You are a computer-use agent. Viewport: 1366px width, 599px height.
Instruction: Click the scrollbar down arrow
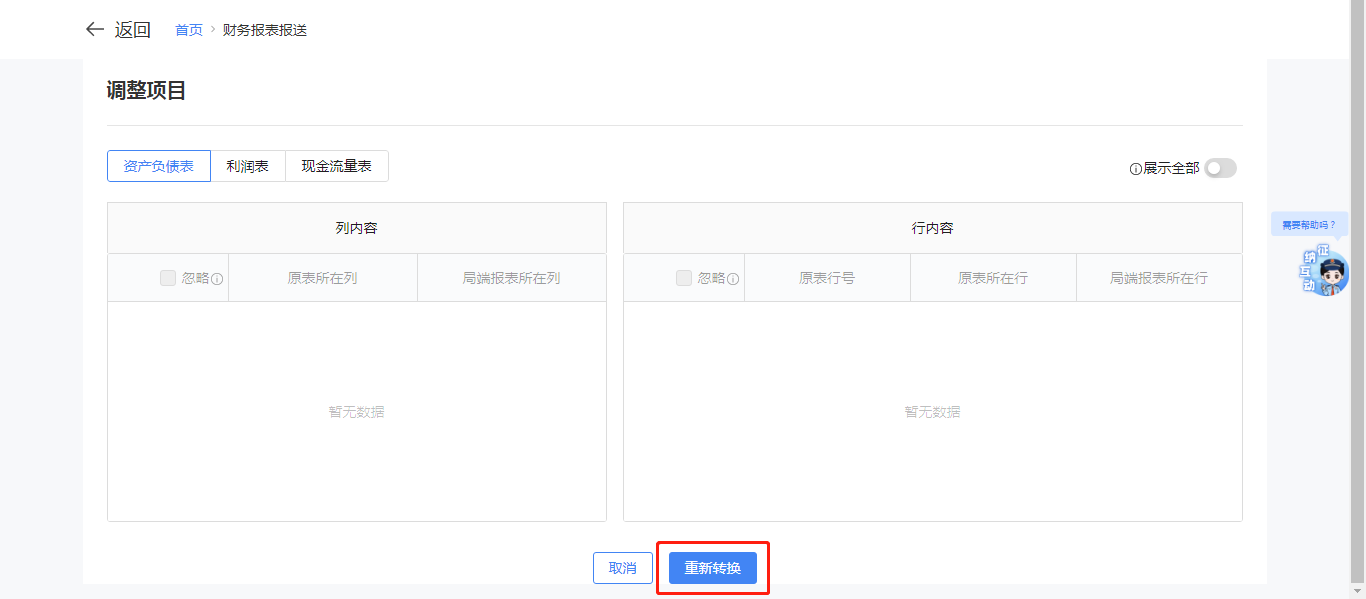click(x=1358, y=592)
